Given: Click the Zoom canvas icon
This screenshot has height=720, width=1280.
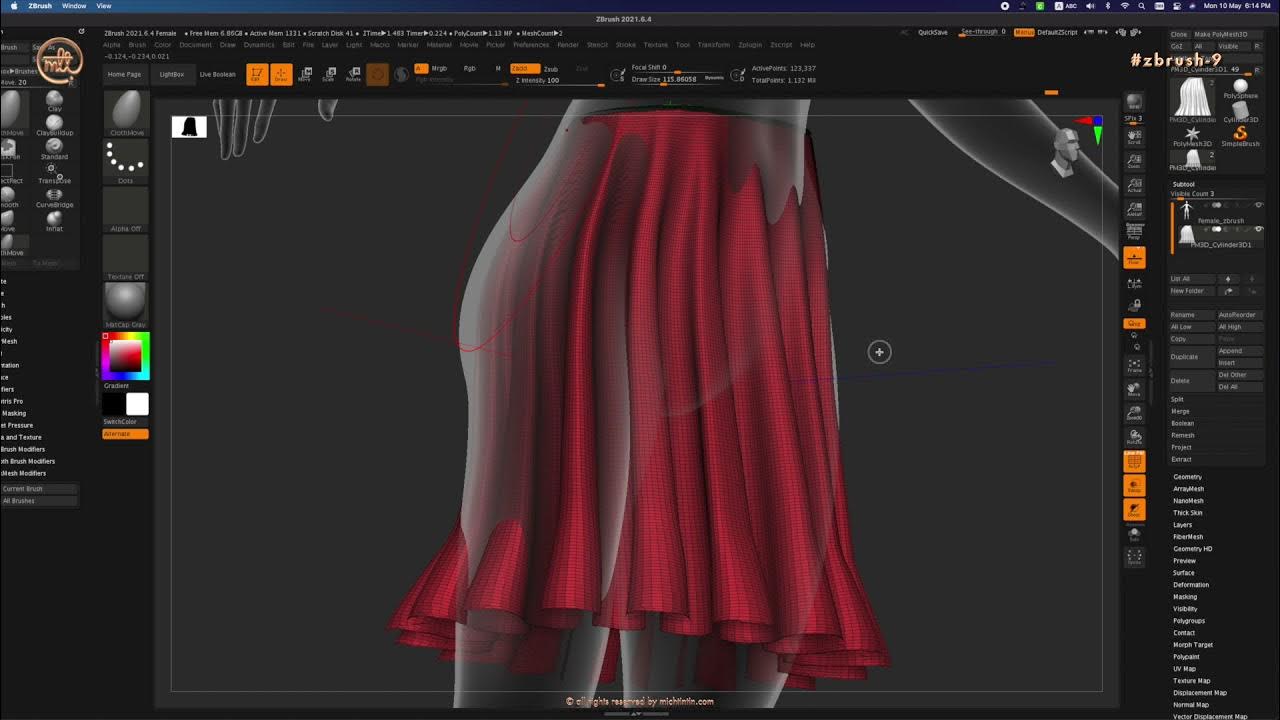Looking at the screenshot, I should pyautogui.click(x=1134, y=160).
